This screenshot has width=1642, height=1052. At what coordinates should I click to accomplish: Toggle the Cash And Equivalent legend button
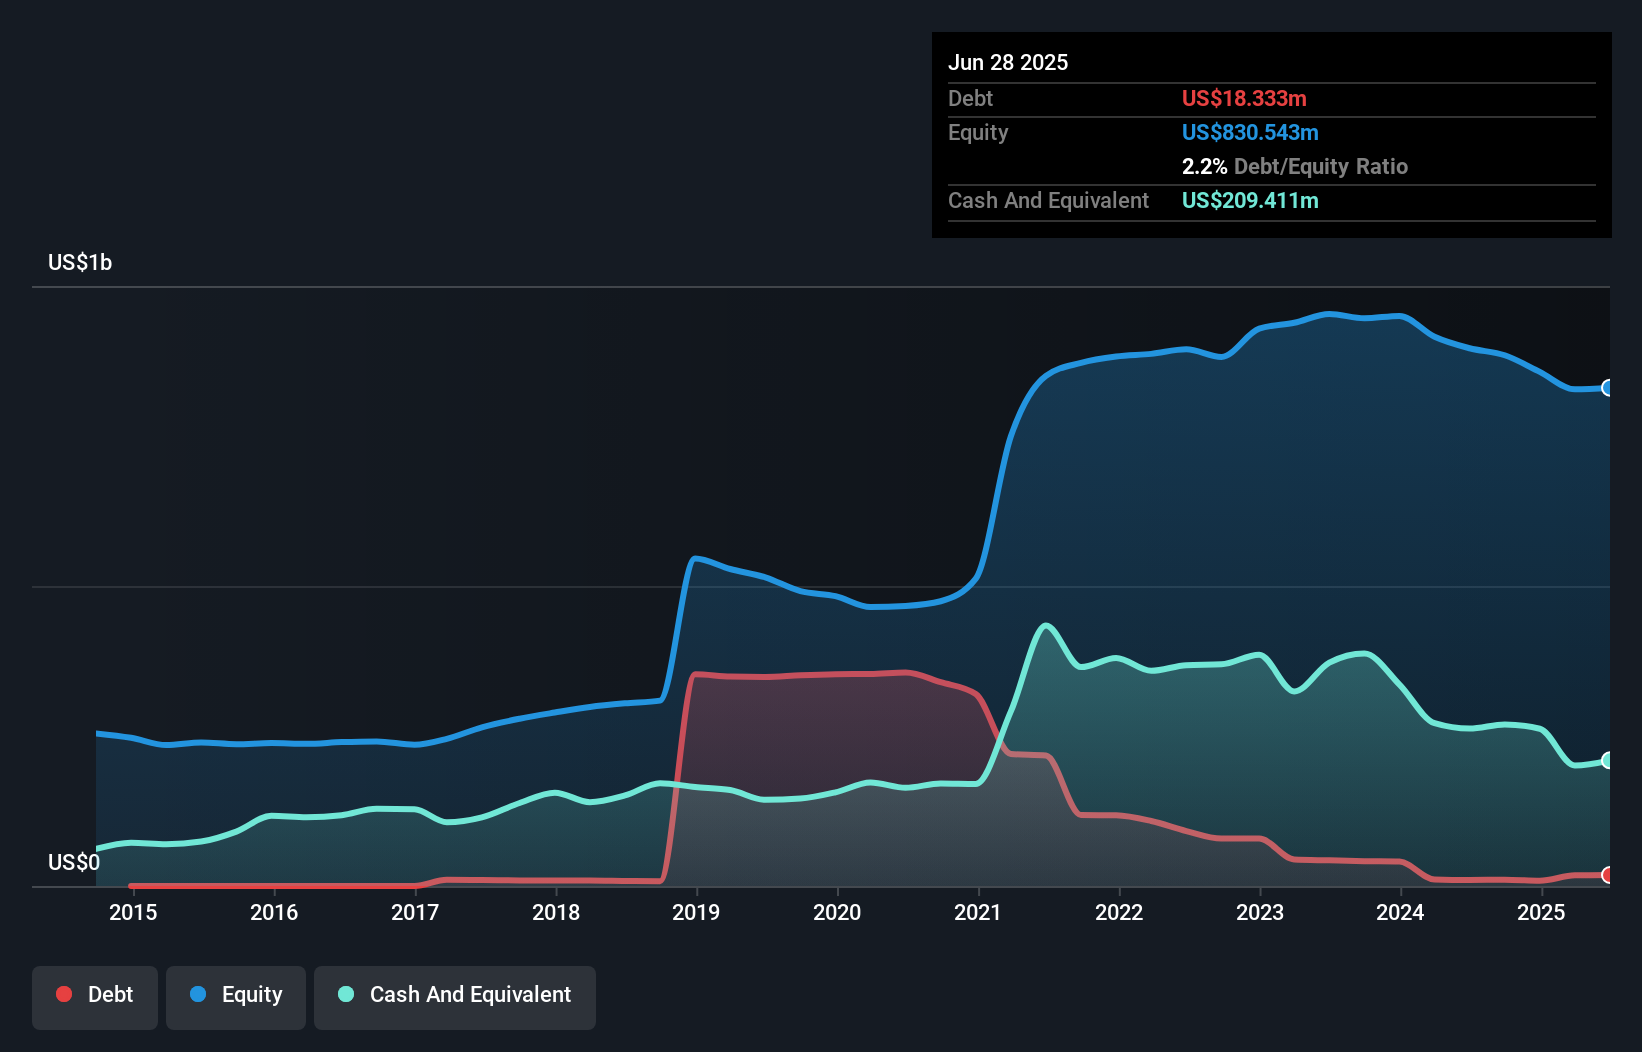point(455,997)
